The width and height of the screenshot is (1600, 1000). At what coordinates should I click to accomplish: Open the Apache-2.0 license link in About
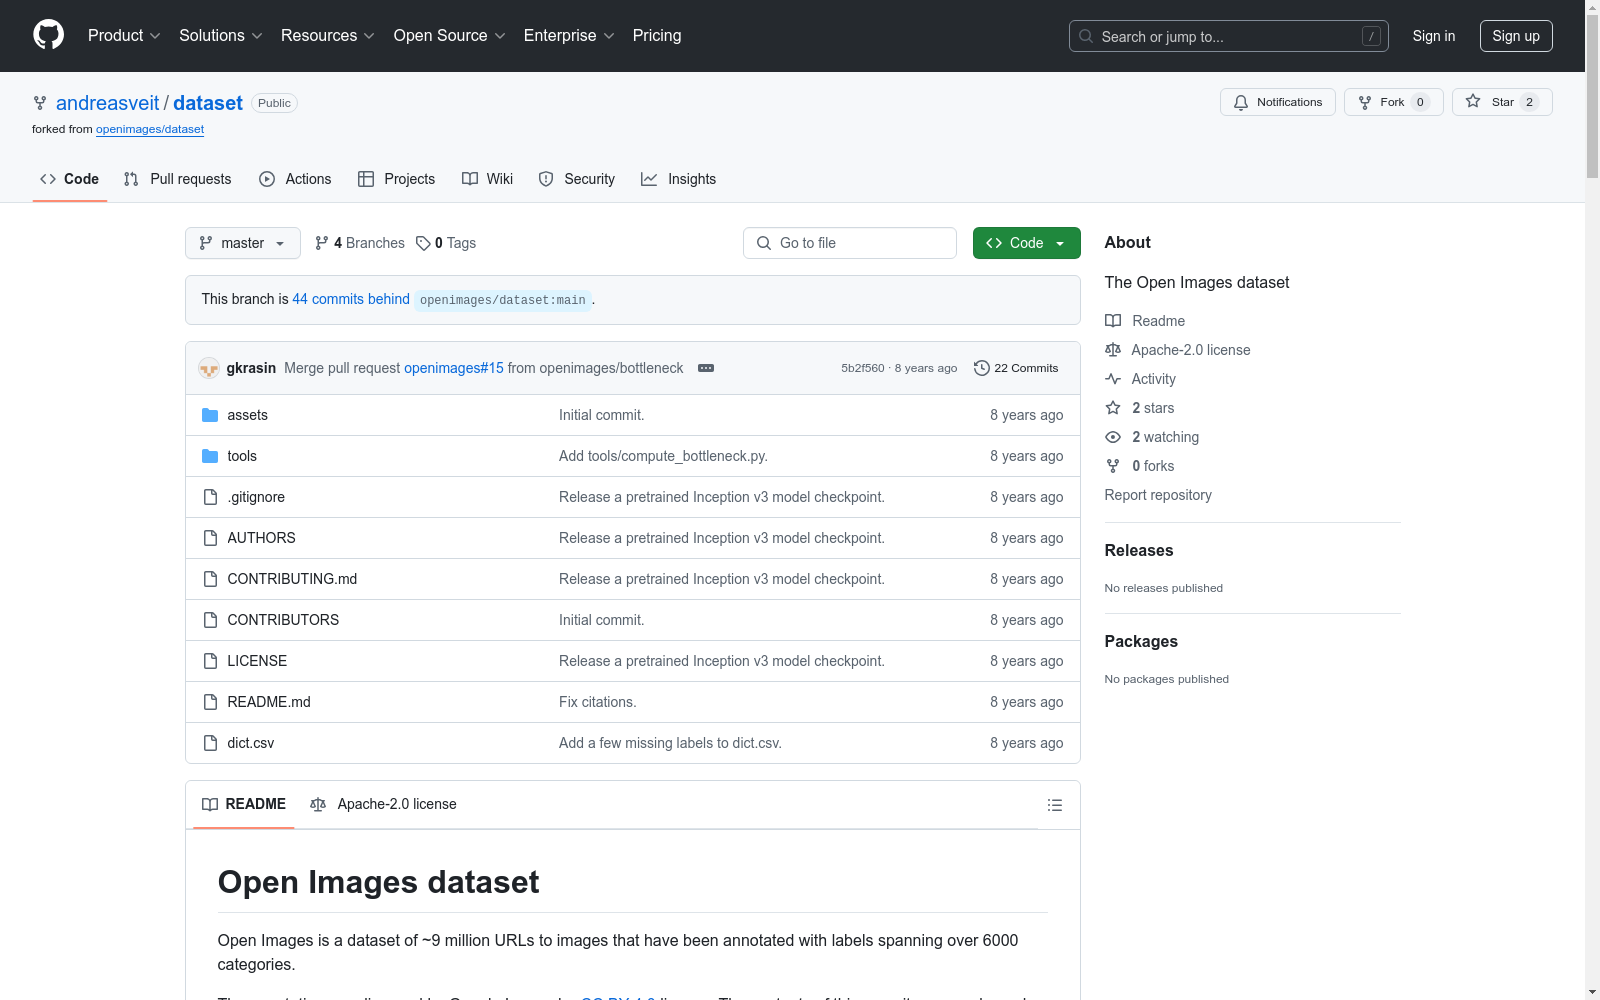(1178, 350)
